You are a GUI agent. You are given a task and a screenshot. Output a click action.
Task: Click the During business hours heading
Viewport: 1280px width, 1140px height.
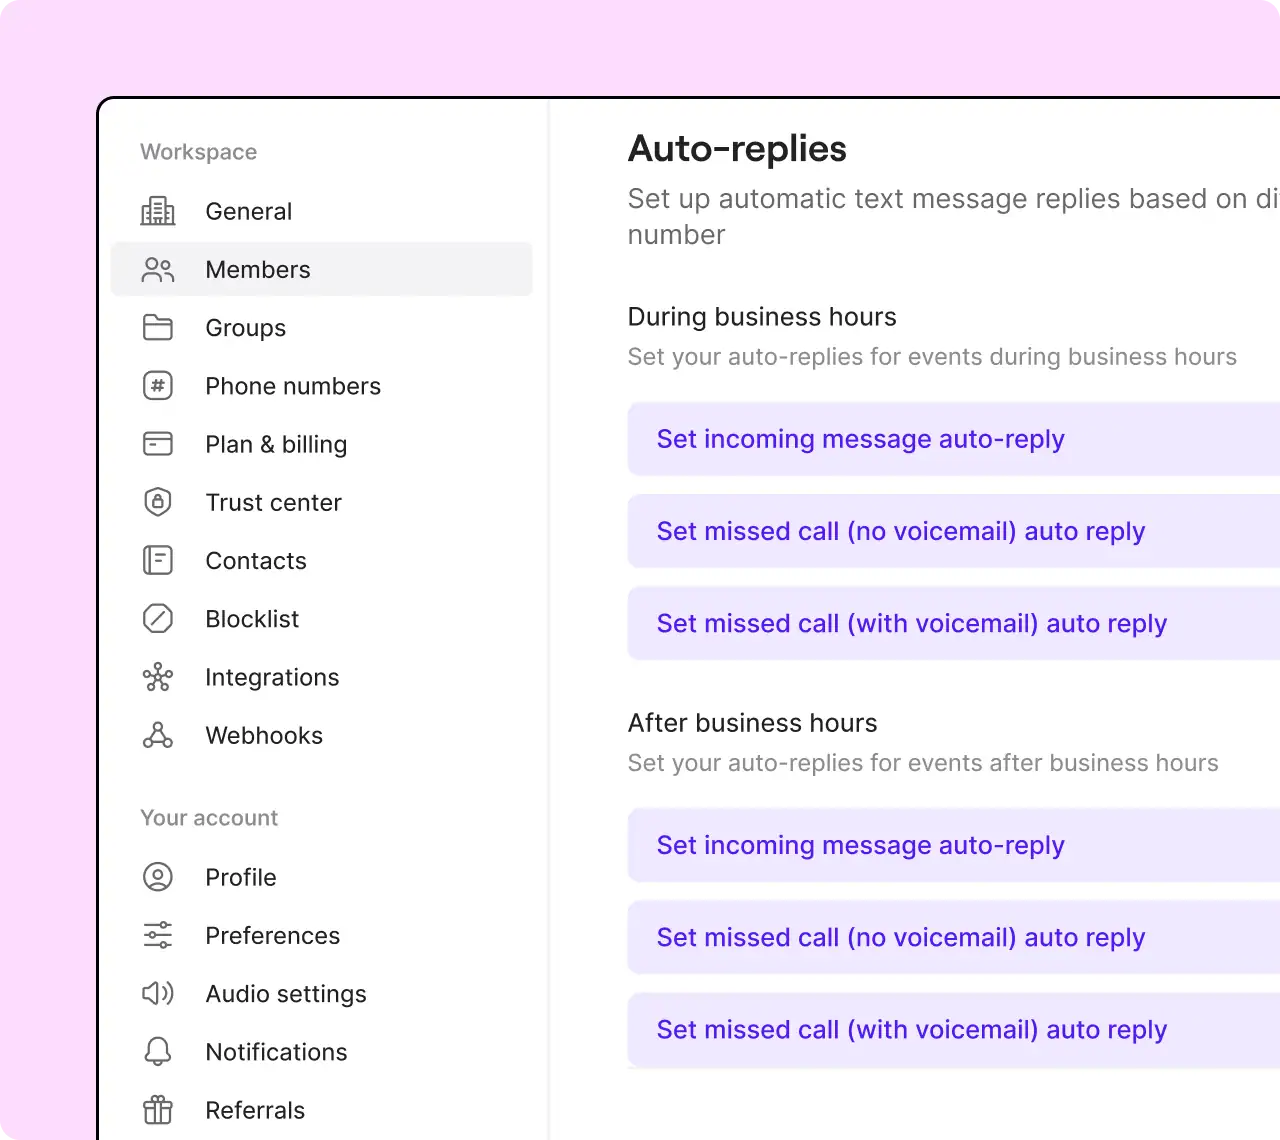pyautogui.click(x=762, y=317)
